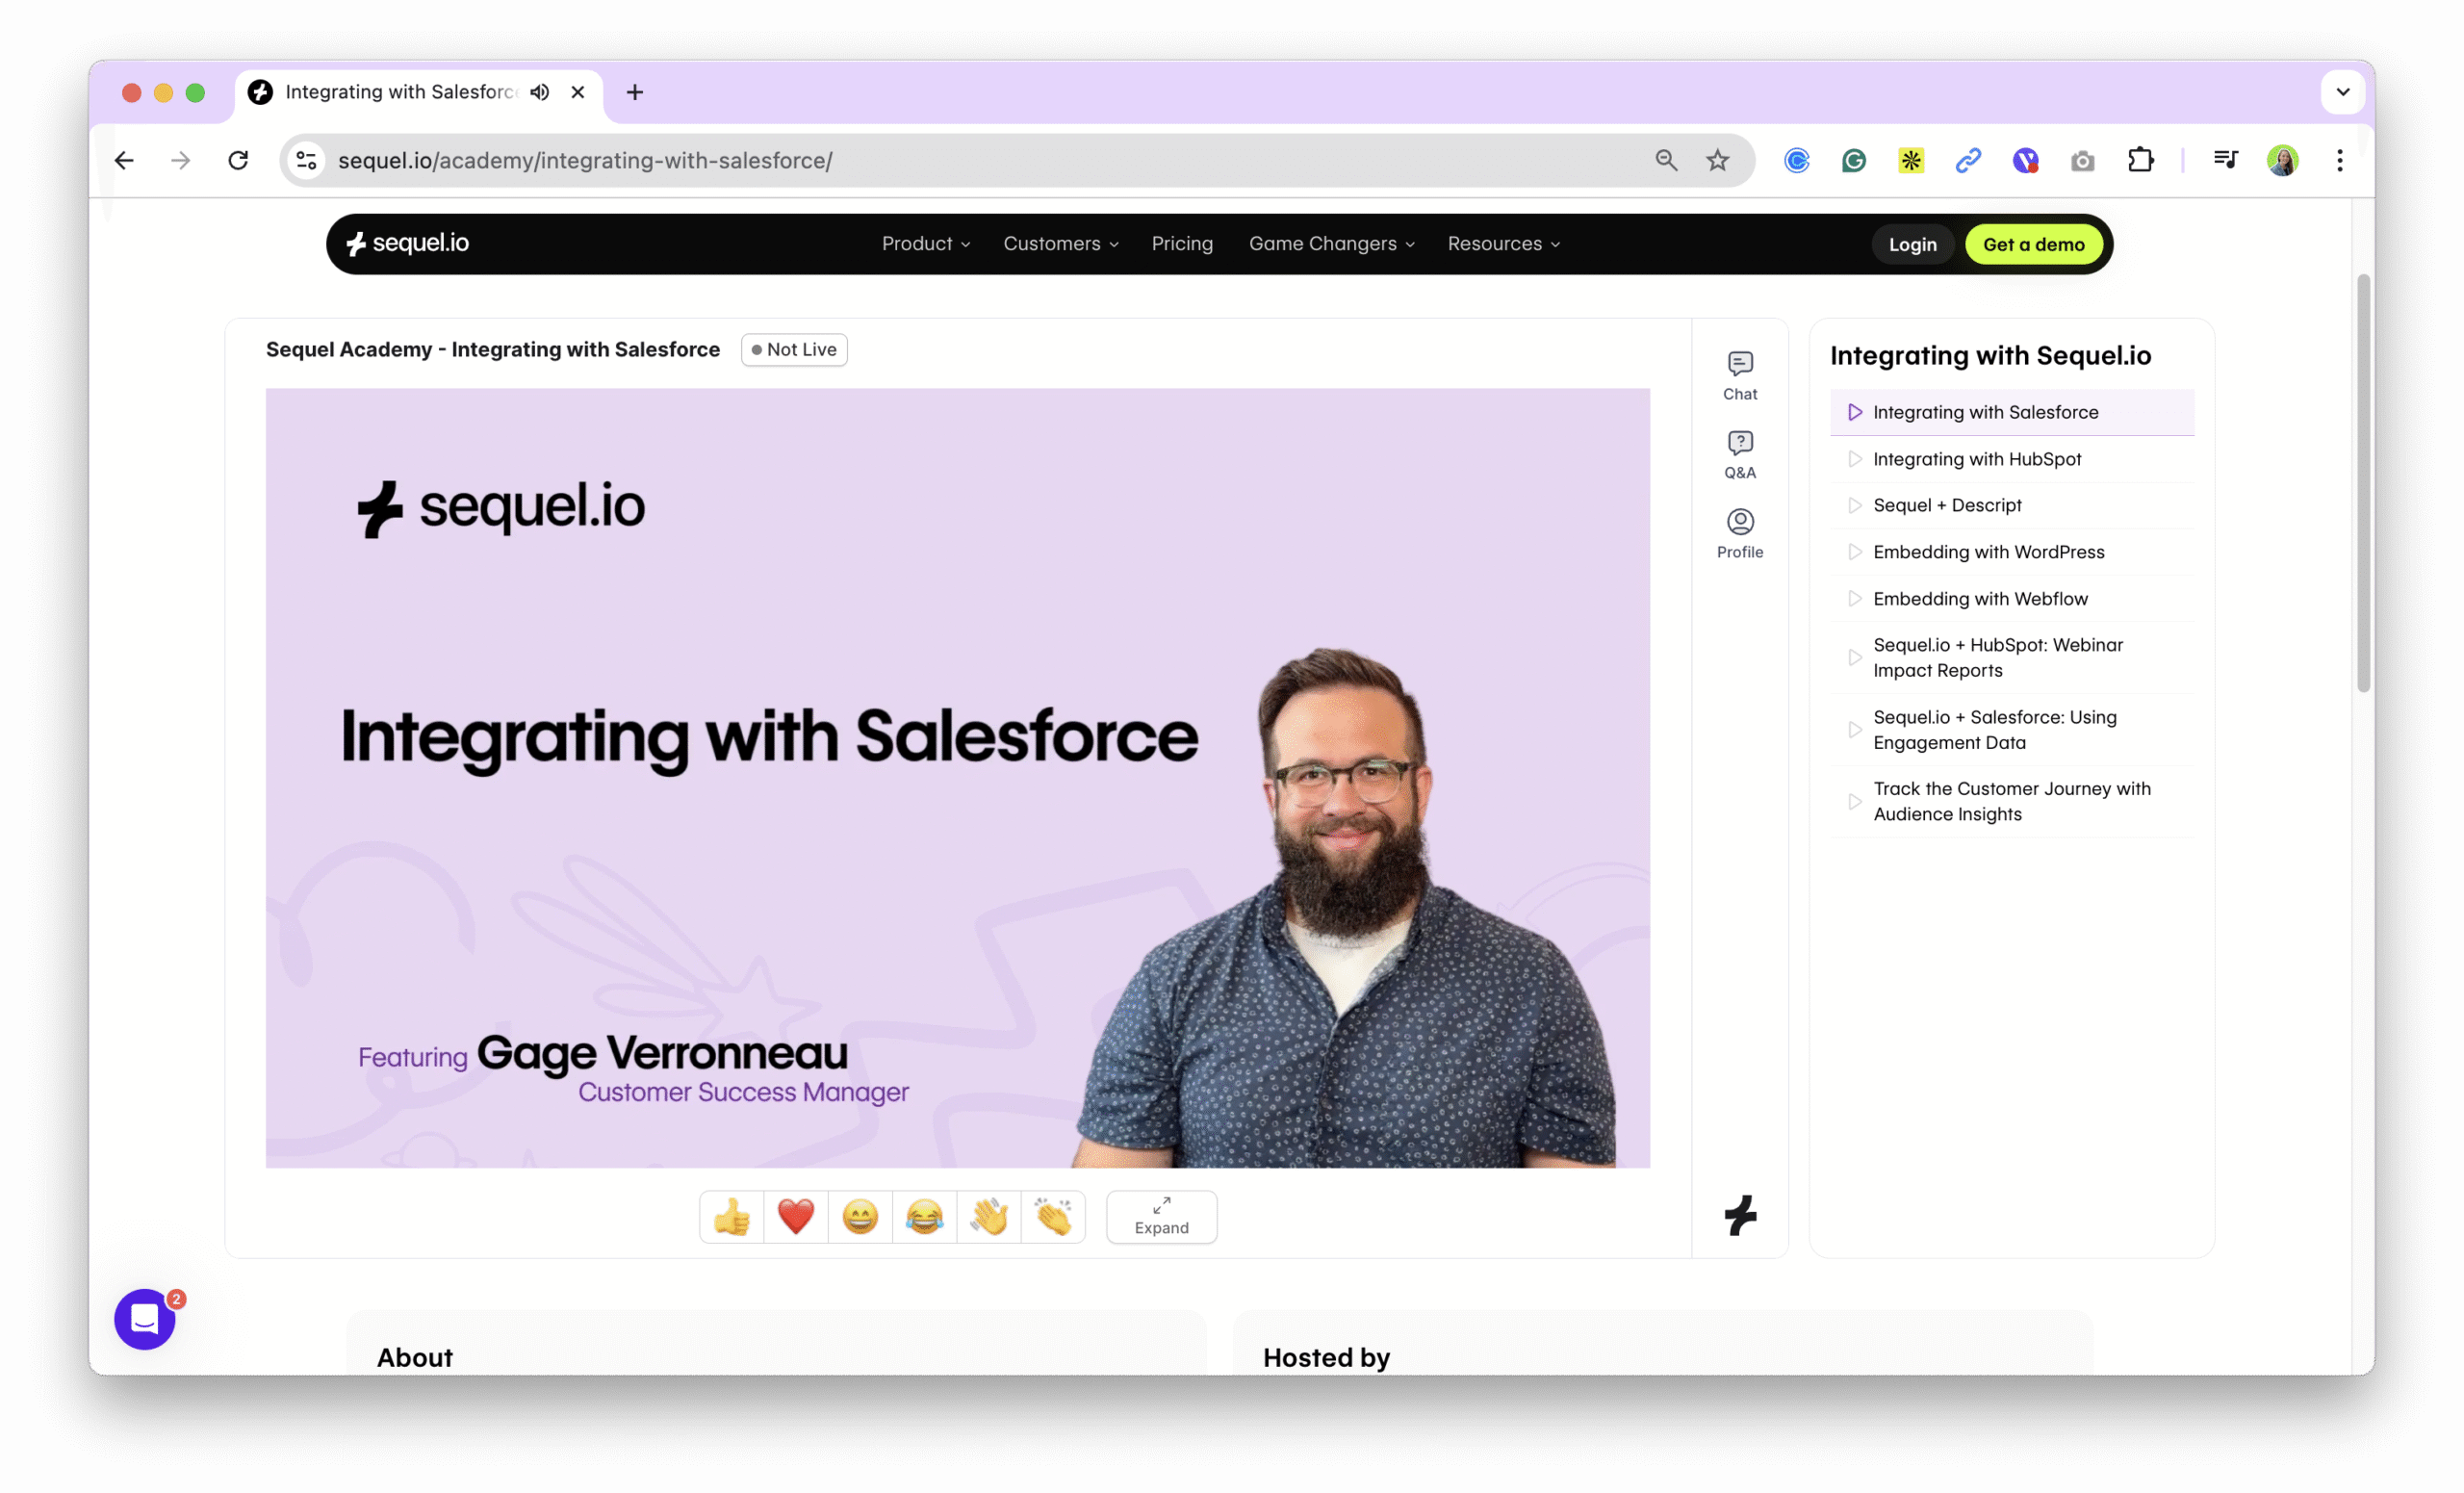
Task: Open the Profile panel icon
Action: (x=1739, y=534)
